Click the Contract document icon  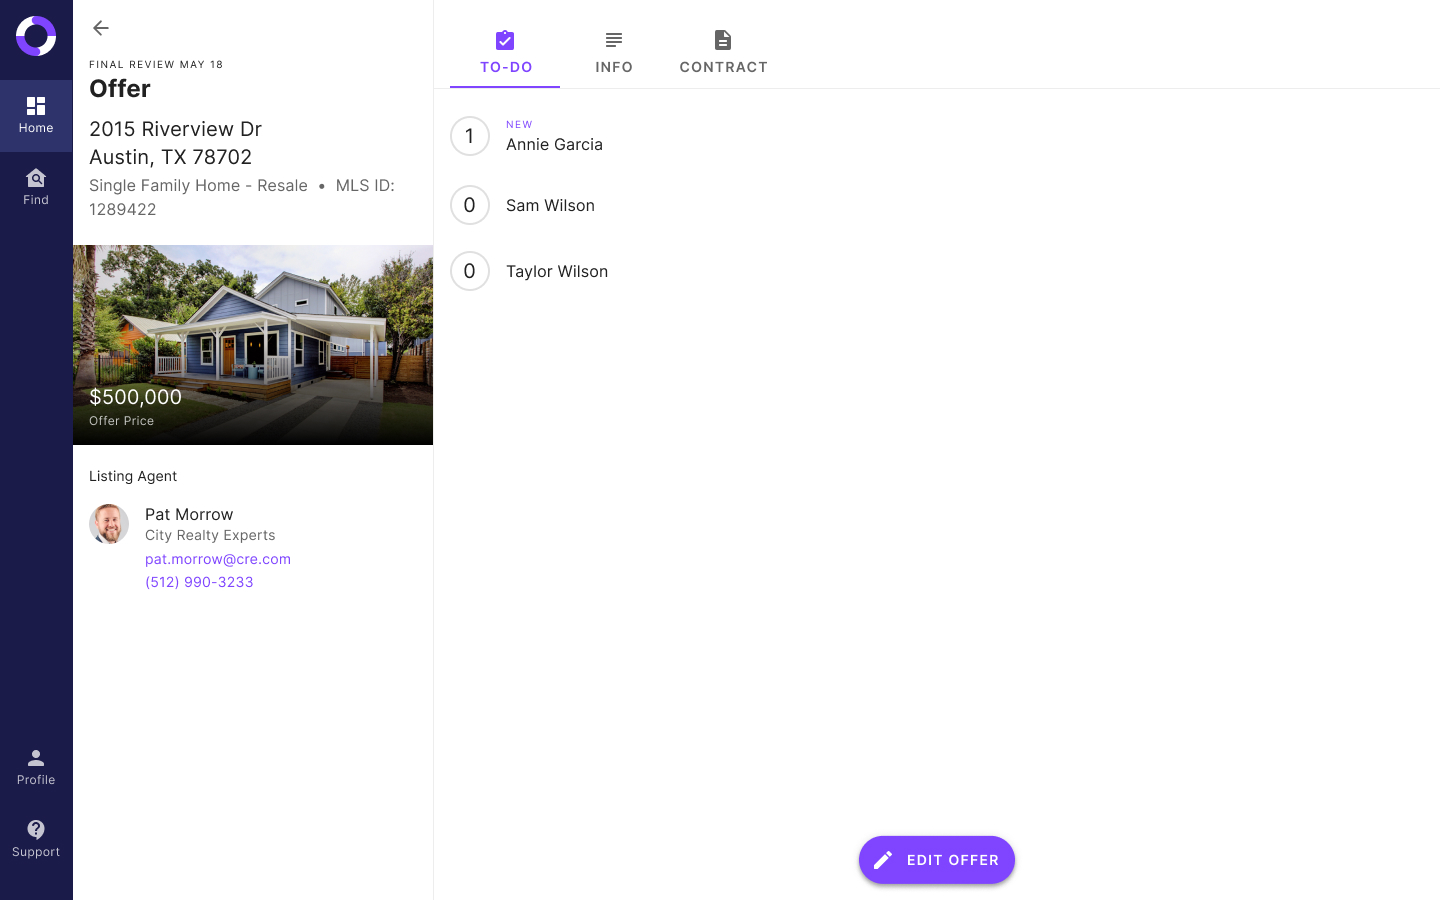click(x=723, y=40)
